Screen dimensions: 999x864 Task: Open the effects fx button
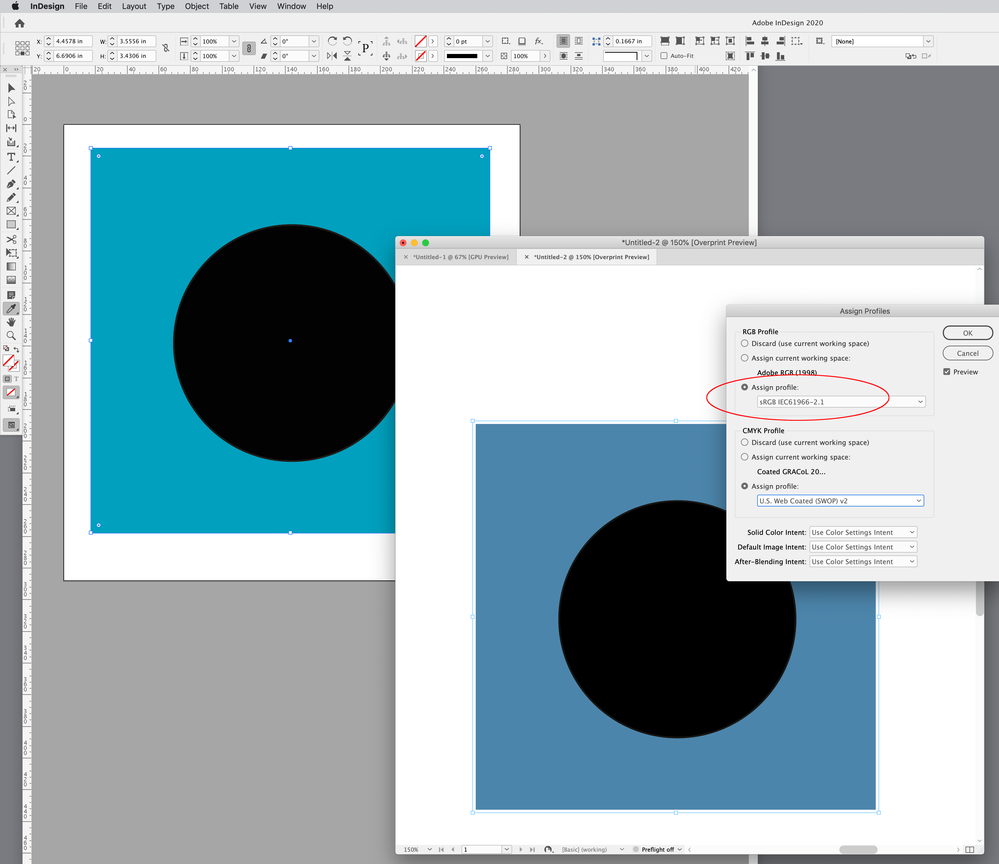click(538, 41)
